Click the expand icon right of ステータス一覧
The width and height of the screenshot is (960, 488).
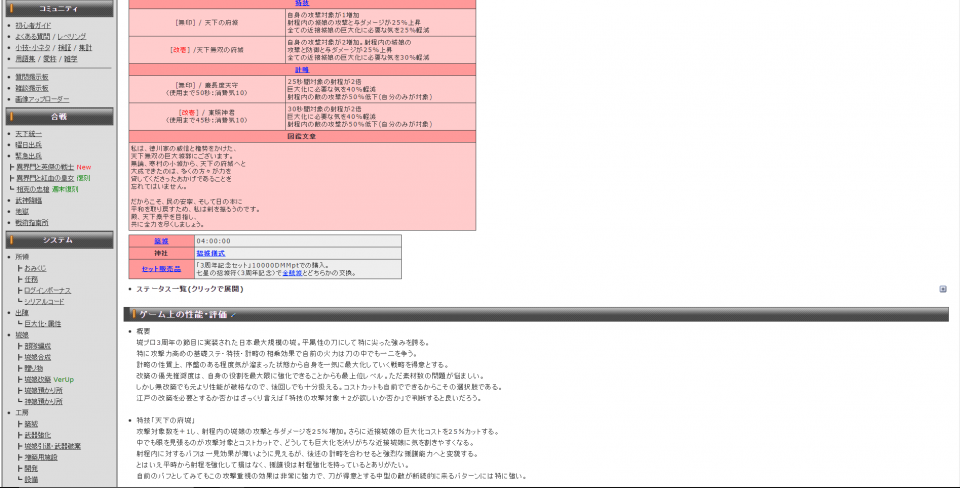click(942, 289)
